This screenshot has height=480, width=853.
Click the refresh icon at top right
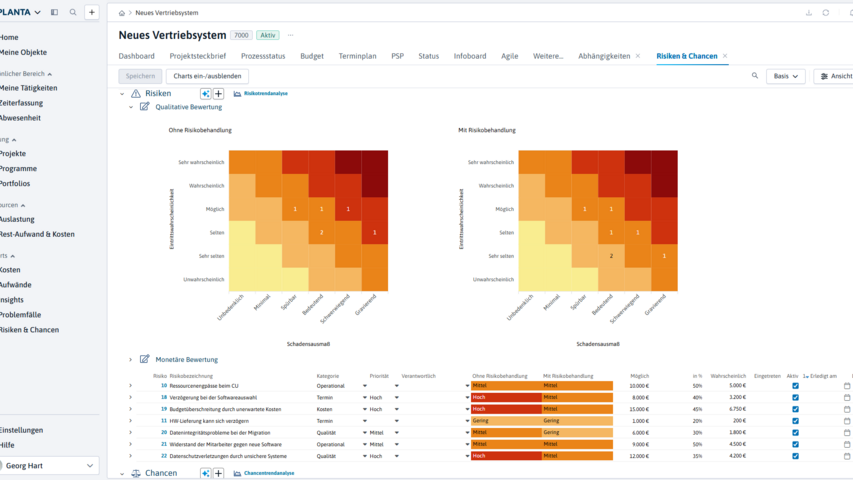(826, 13)
